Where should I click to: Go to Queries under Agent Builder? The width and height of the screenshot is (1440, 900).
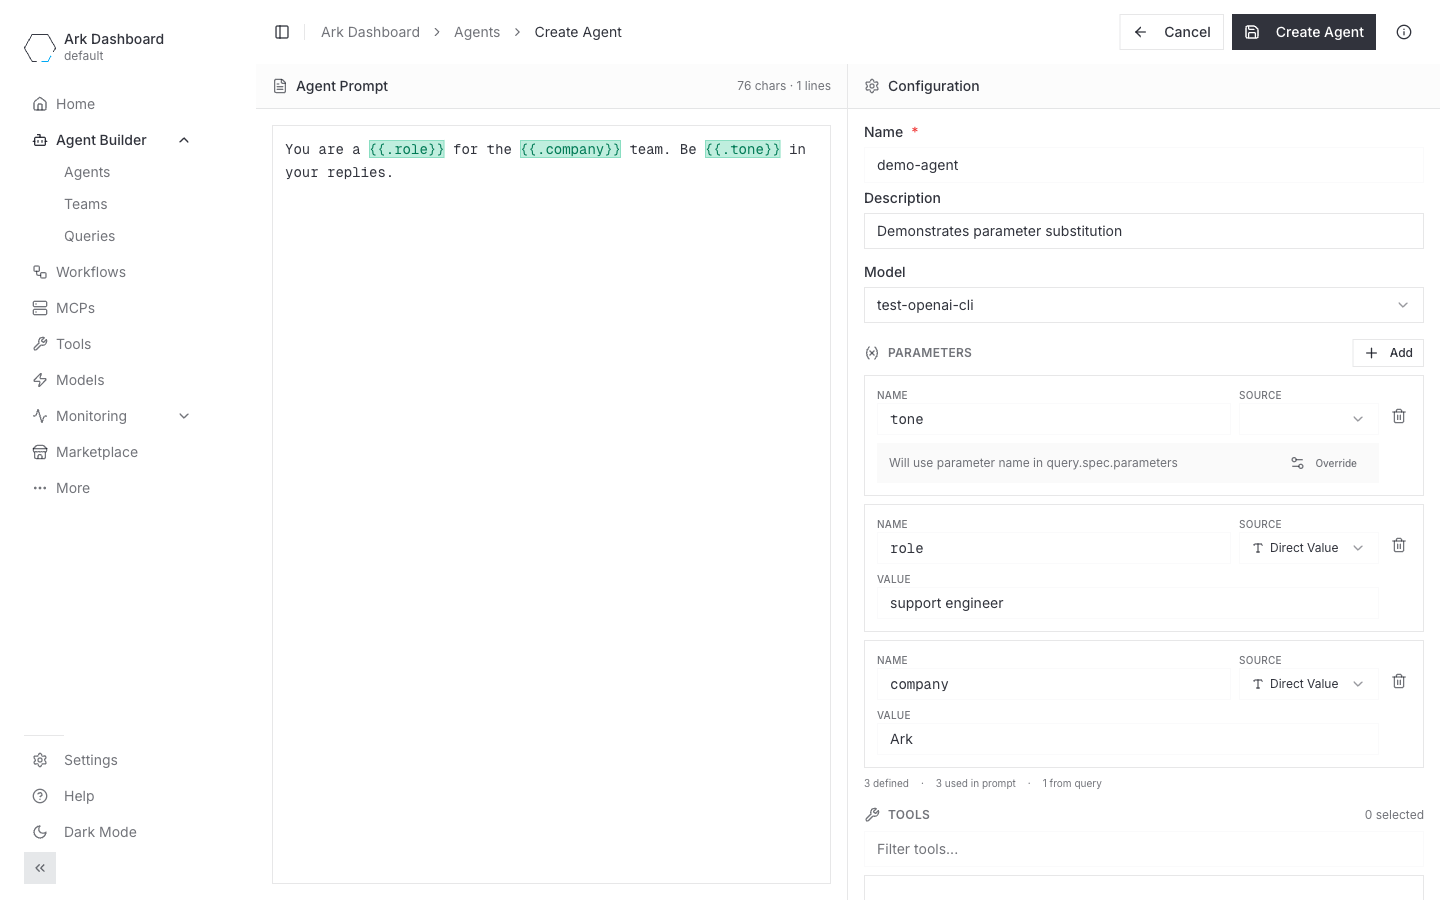90,236
